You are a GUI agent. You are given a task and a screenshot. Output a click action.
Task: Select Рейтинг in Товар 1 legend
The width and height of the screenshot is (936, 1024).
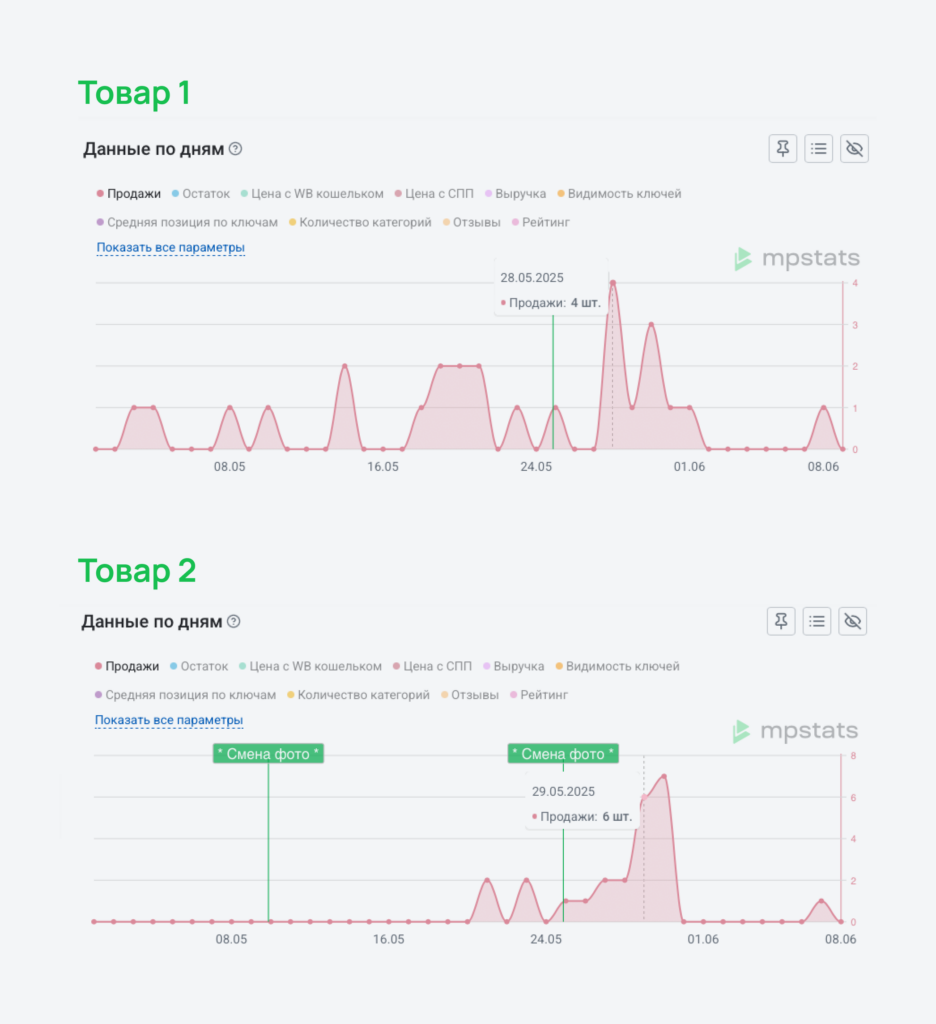coord(542,222)
